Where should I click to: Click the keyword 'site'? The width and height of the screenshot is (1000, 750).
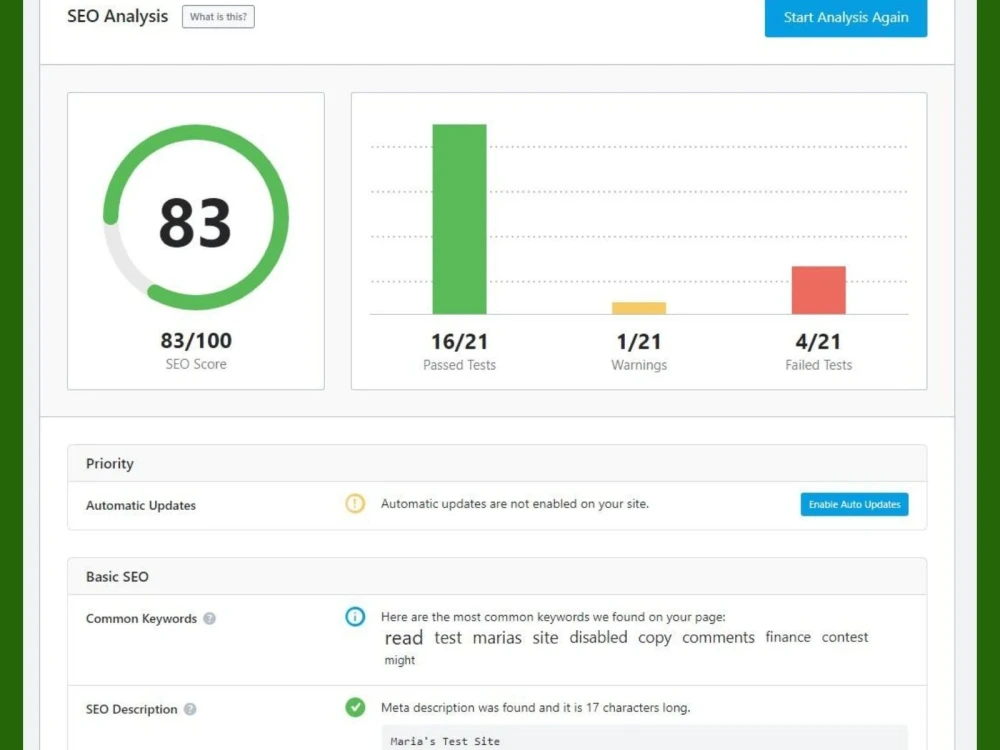tap(545, 638)
